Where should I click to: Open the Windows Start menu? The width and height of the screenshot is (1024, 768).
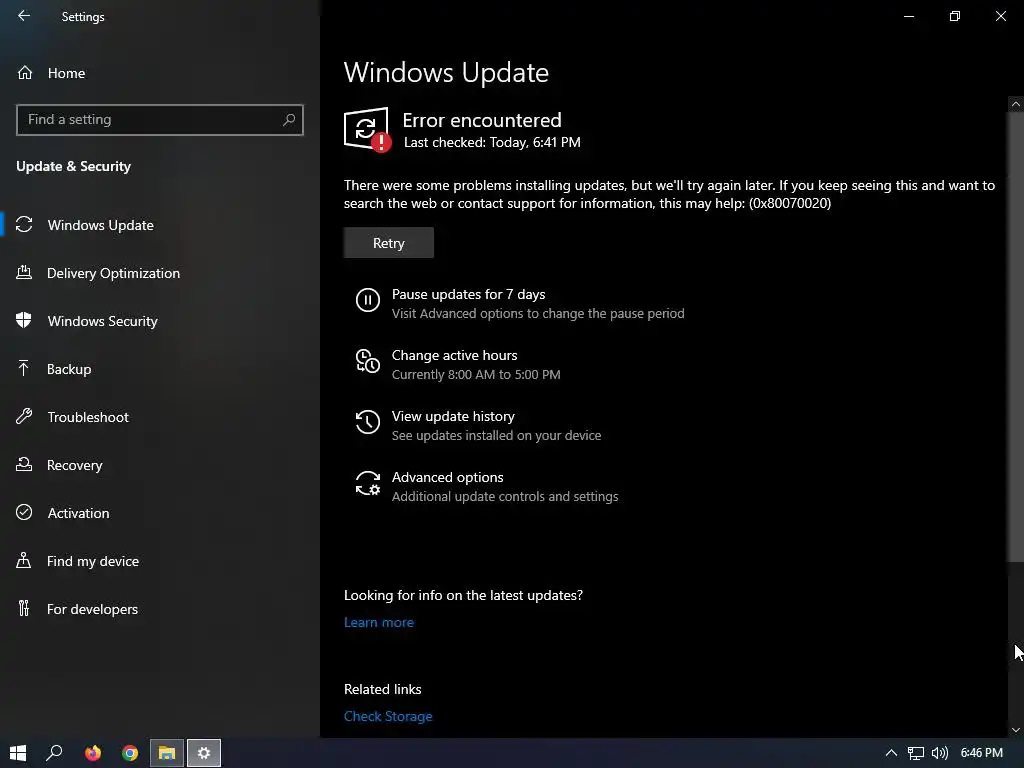[18, 753]
